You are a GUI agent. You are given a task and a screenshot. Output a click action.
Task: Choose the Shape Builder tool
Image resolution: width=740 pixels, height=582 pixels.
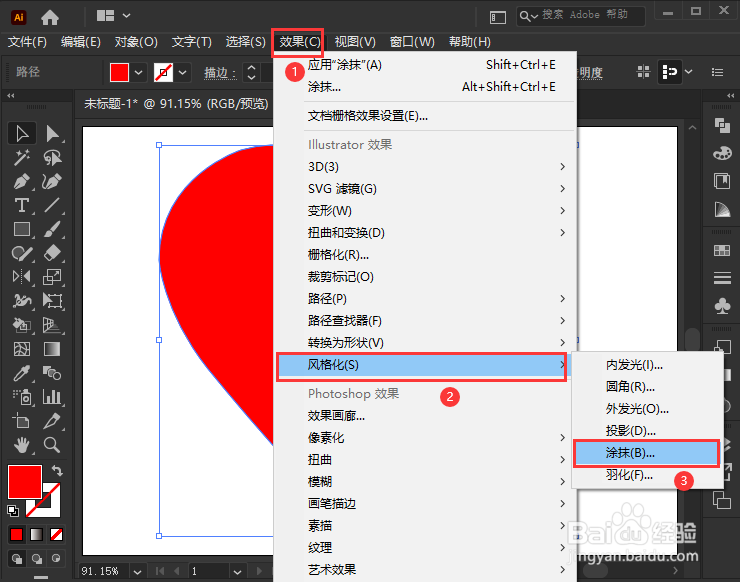click(22, 325)
